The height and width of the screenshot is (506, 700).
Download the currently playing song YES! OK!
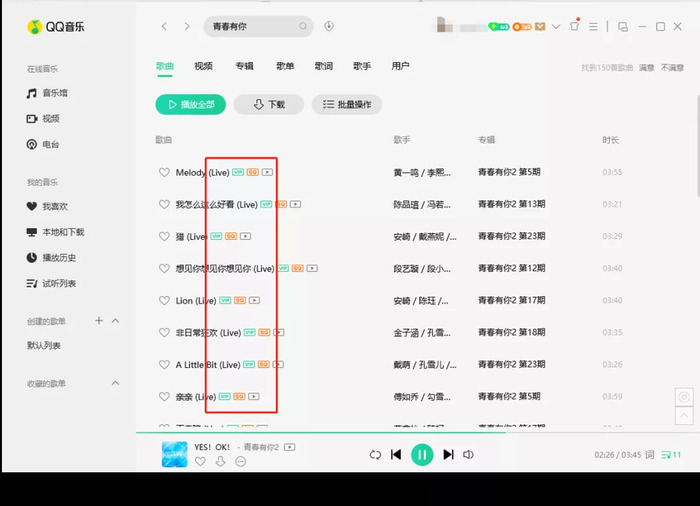pos(220,461)
